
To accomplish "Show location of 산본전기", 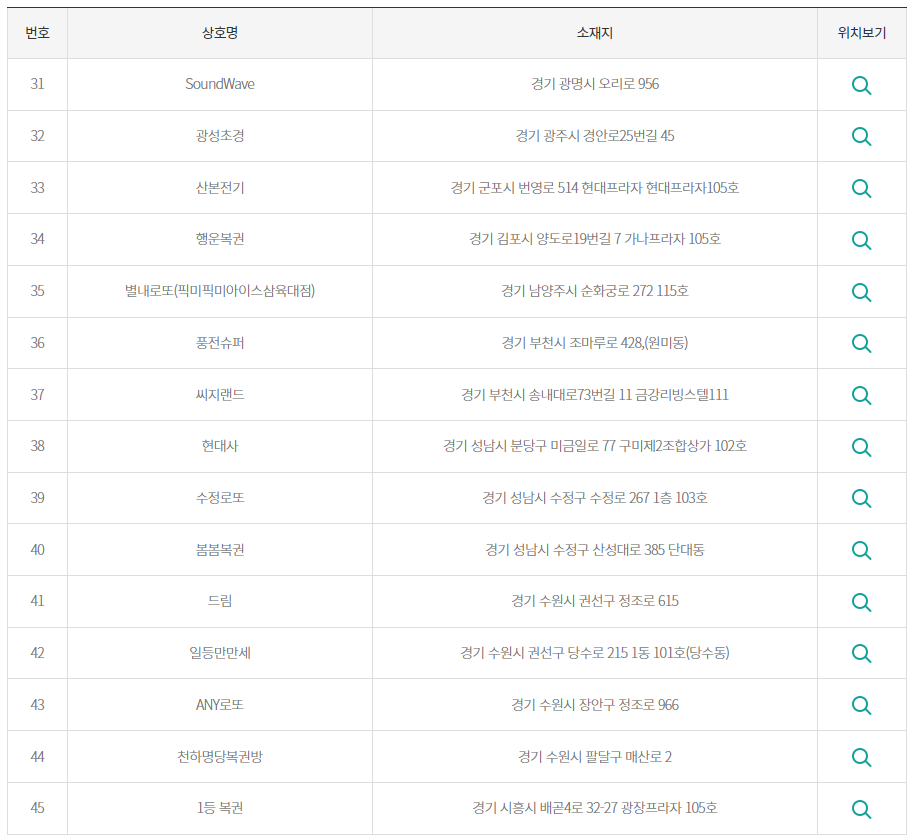I will 861,189.
